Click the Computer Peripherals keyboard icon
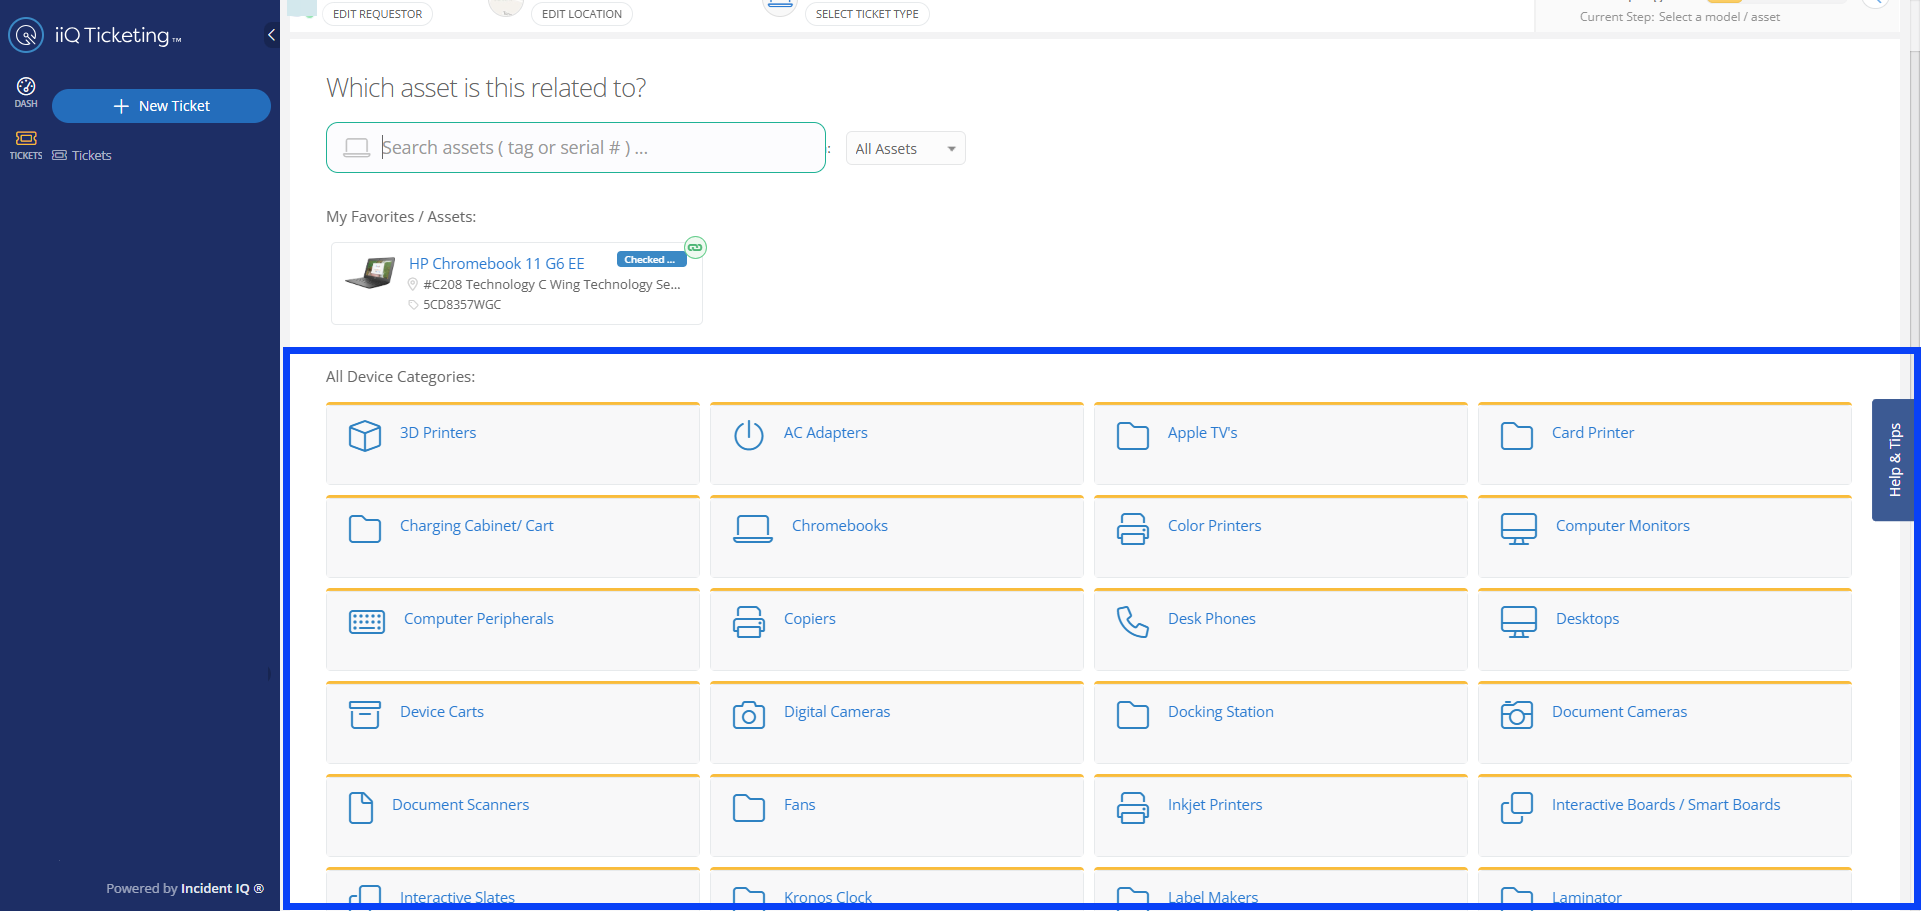Screen dimensions: 1921x911 pos(366,621)
